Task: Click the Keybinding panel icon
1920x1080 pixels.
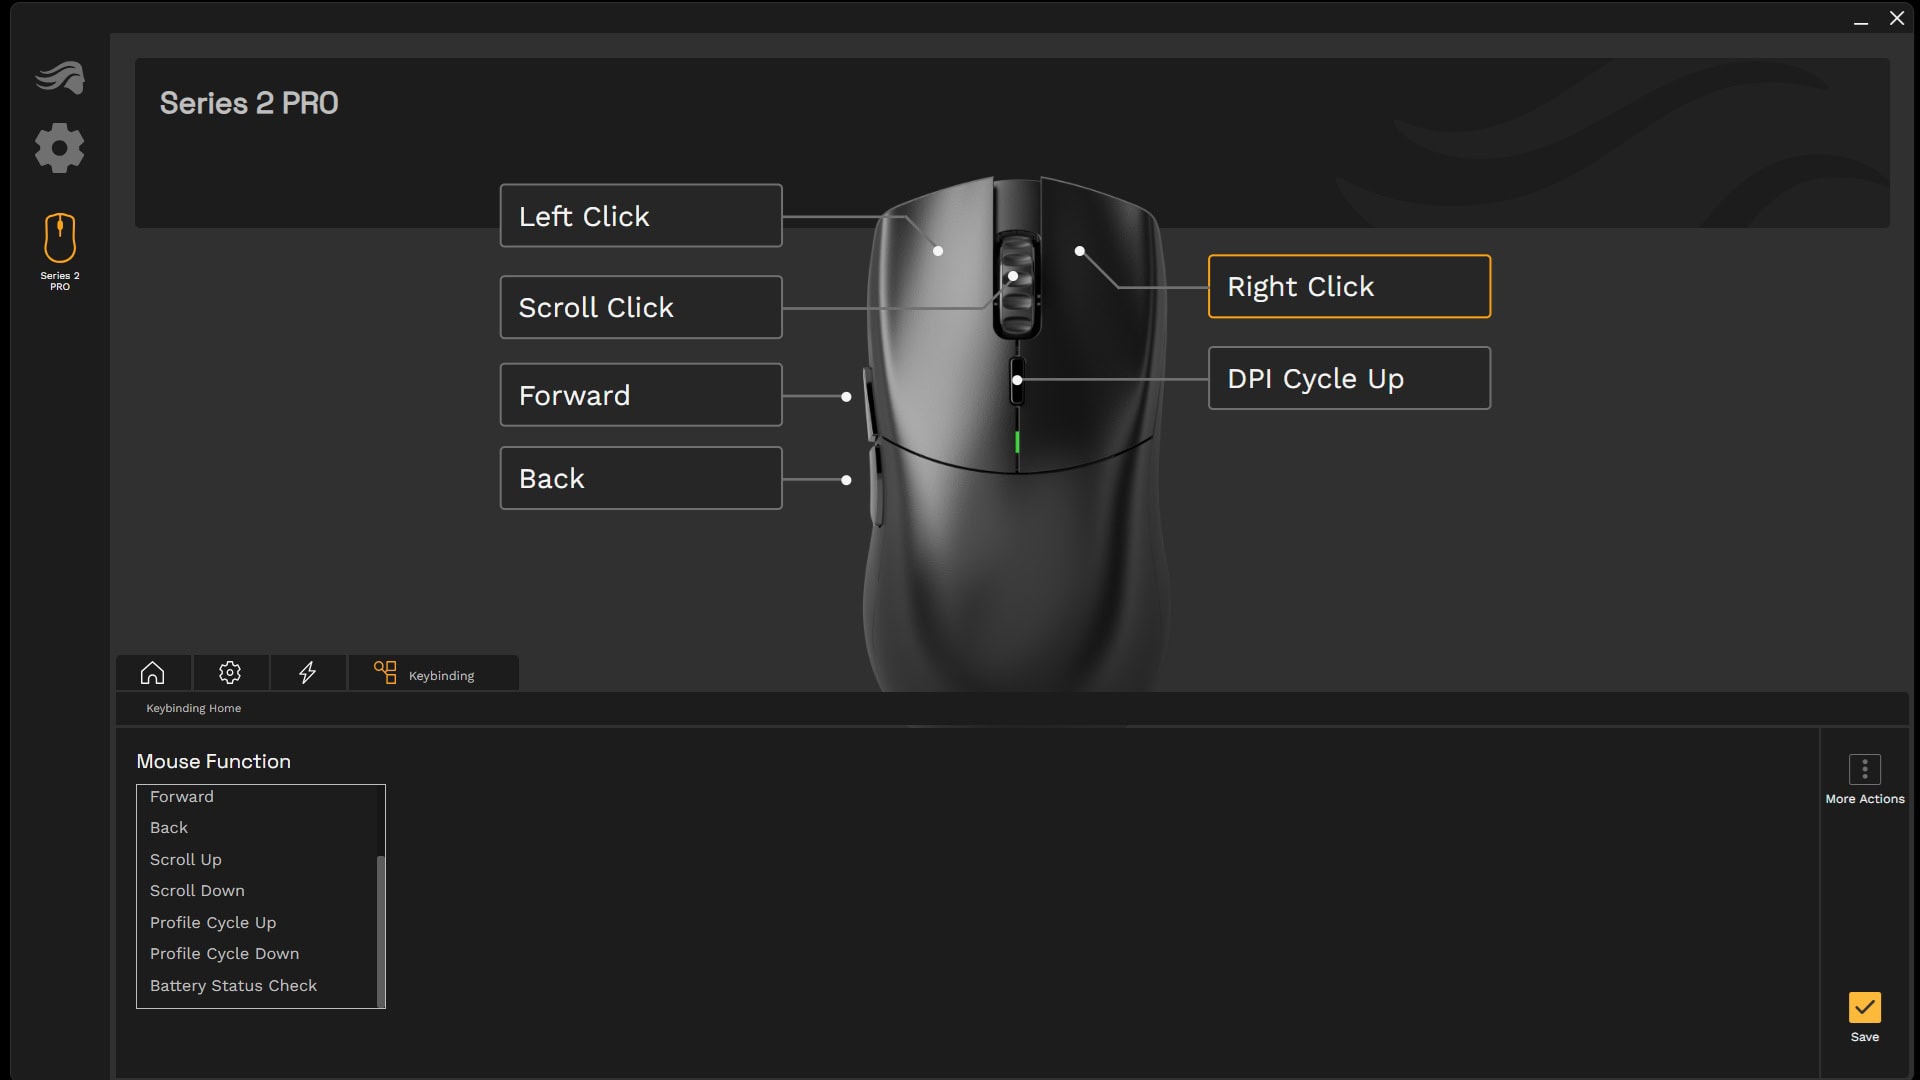Action: coord(384,673)
